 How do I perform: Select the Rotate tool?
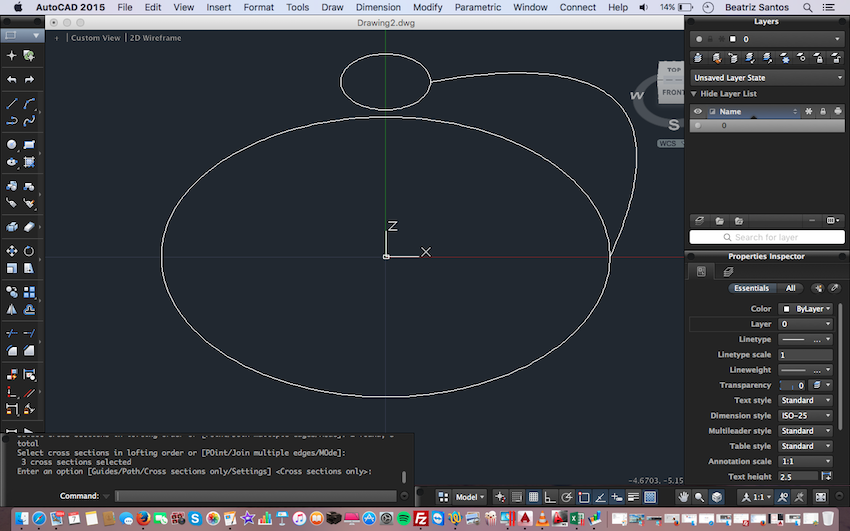pos(29,251)
